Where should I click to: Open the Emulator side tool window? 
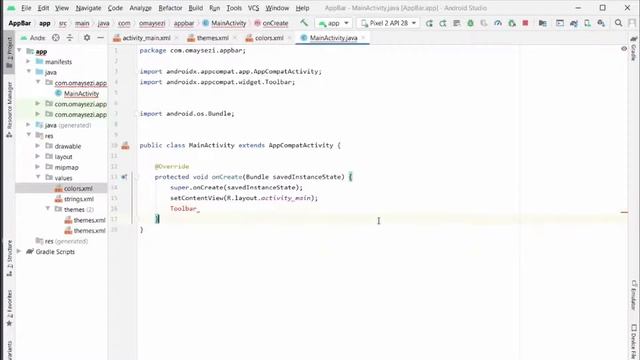coord(633,295)
